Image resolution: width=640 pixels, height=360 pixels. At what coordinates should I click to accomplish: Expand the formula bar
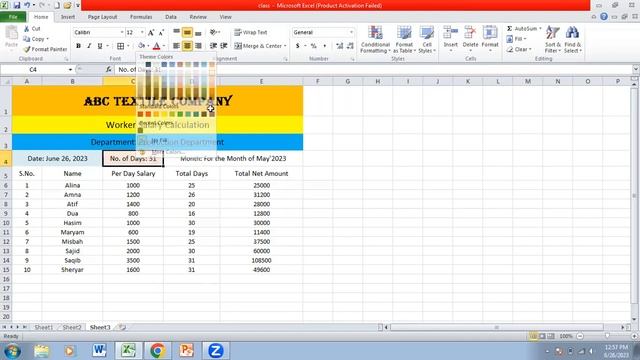click(x=636, y=69)
